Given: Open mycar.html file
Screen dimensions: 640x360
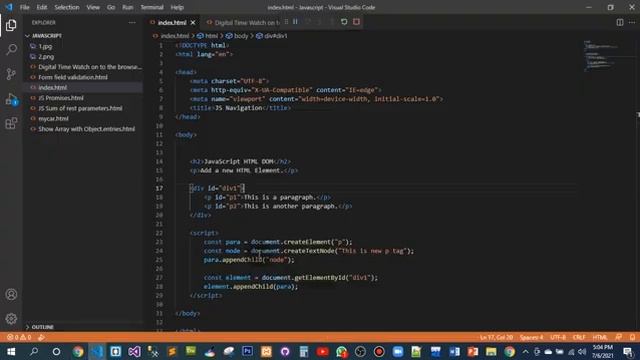Looking at the screenshot, I should 53,118.
